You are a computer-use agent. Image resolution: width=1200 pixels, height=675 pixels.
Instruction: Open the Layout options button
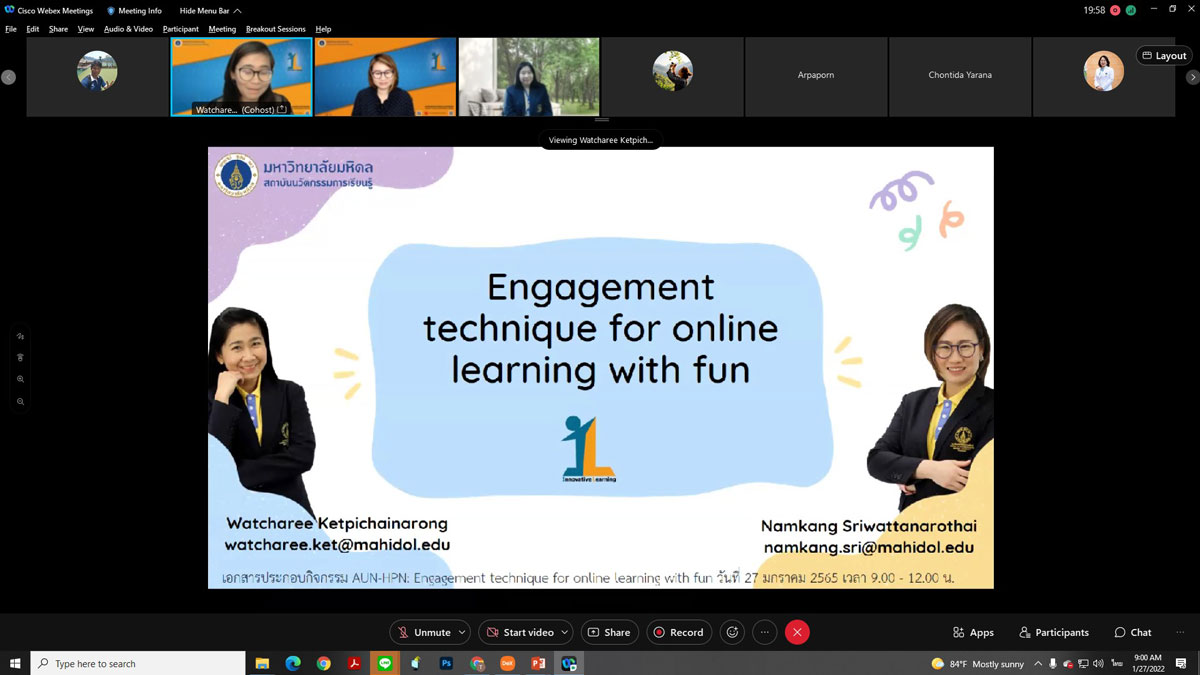point(1164,56)
